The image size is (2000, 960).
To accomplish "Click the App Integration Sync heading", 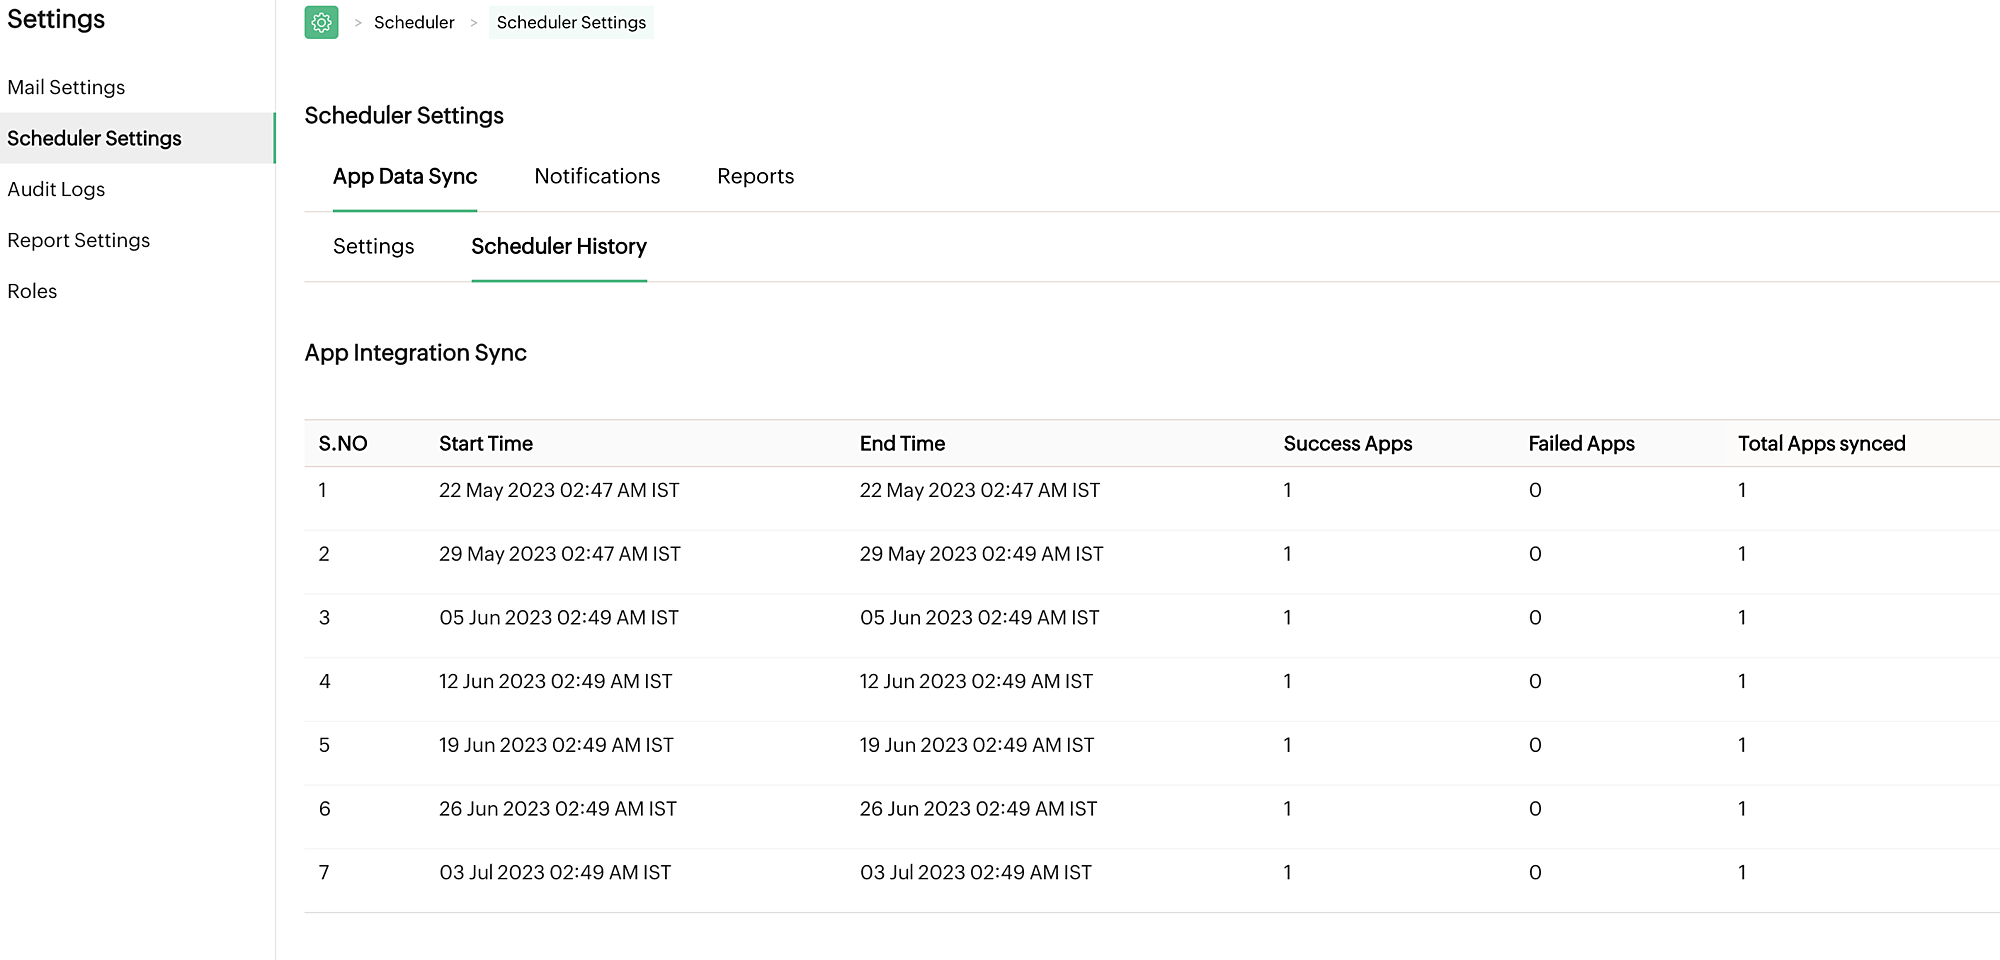I will point(416,353).
